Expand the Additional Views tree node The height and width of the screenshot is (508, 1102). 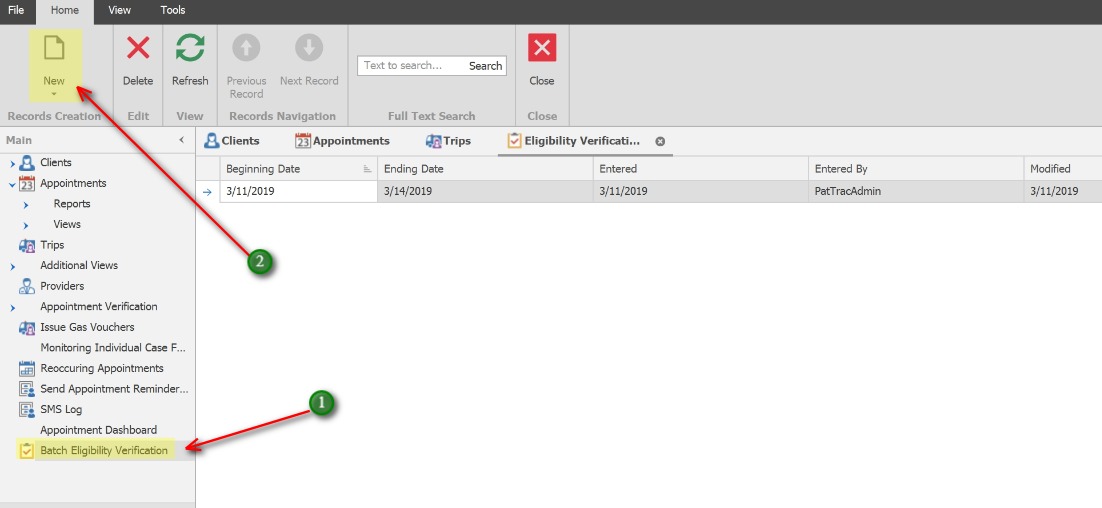(12, 267)
